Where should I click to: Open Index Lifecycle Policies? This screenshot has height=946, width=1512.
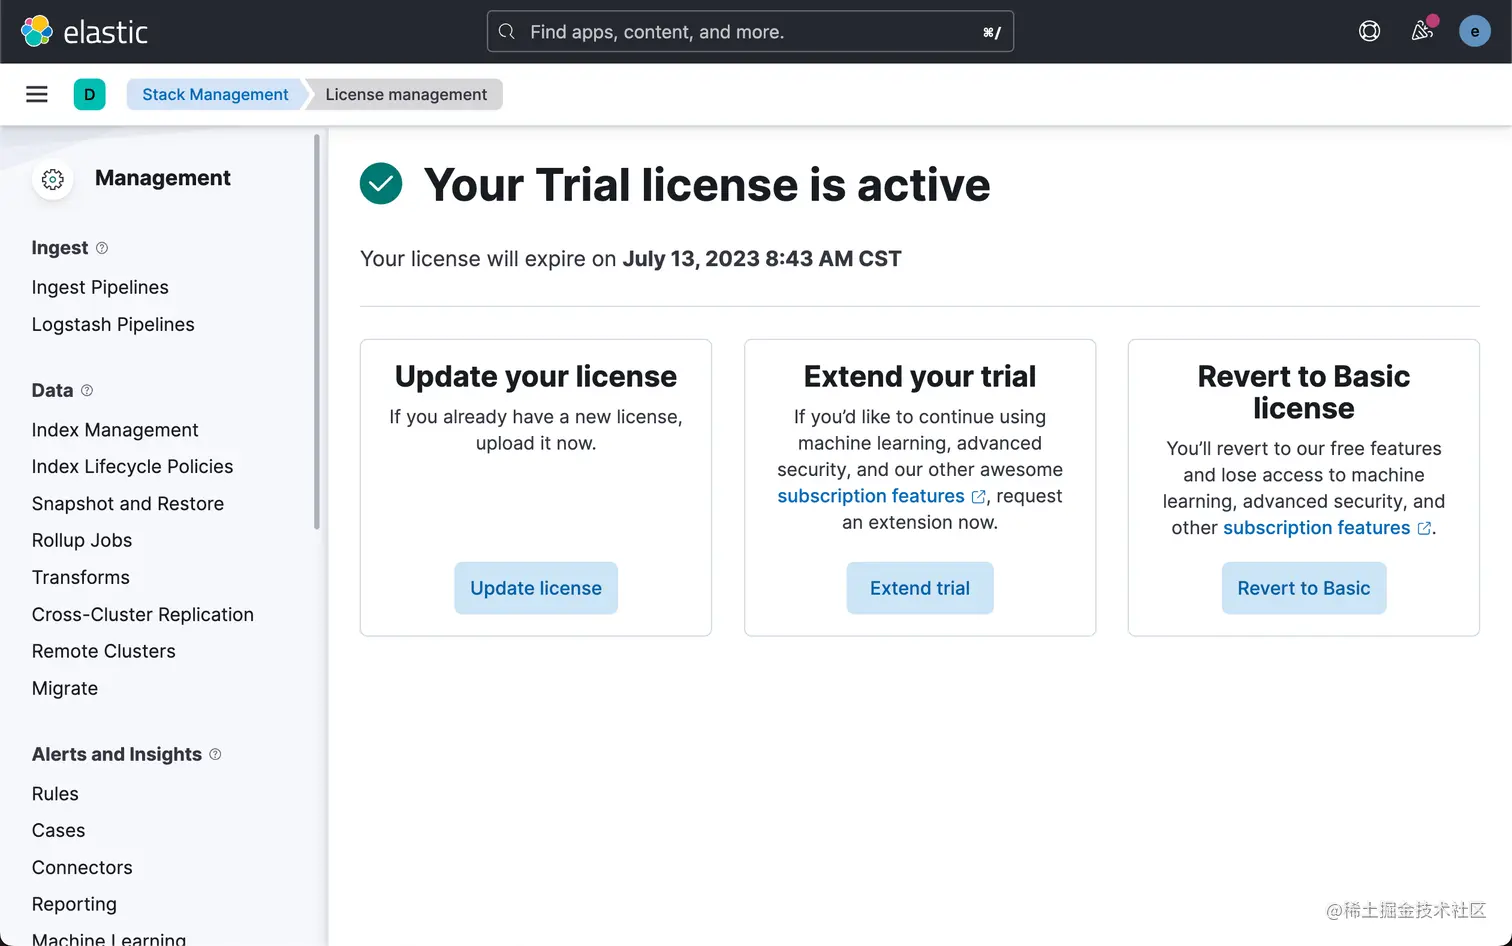(132, 466)
